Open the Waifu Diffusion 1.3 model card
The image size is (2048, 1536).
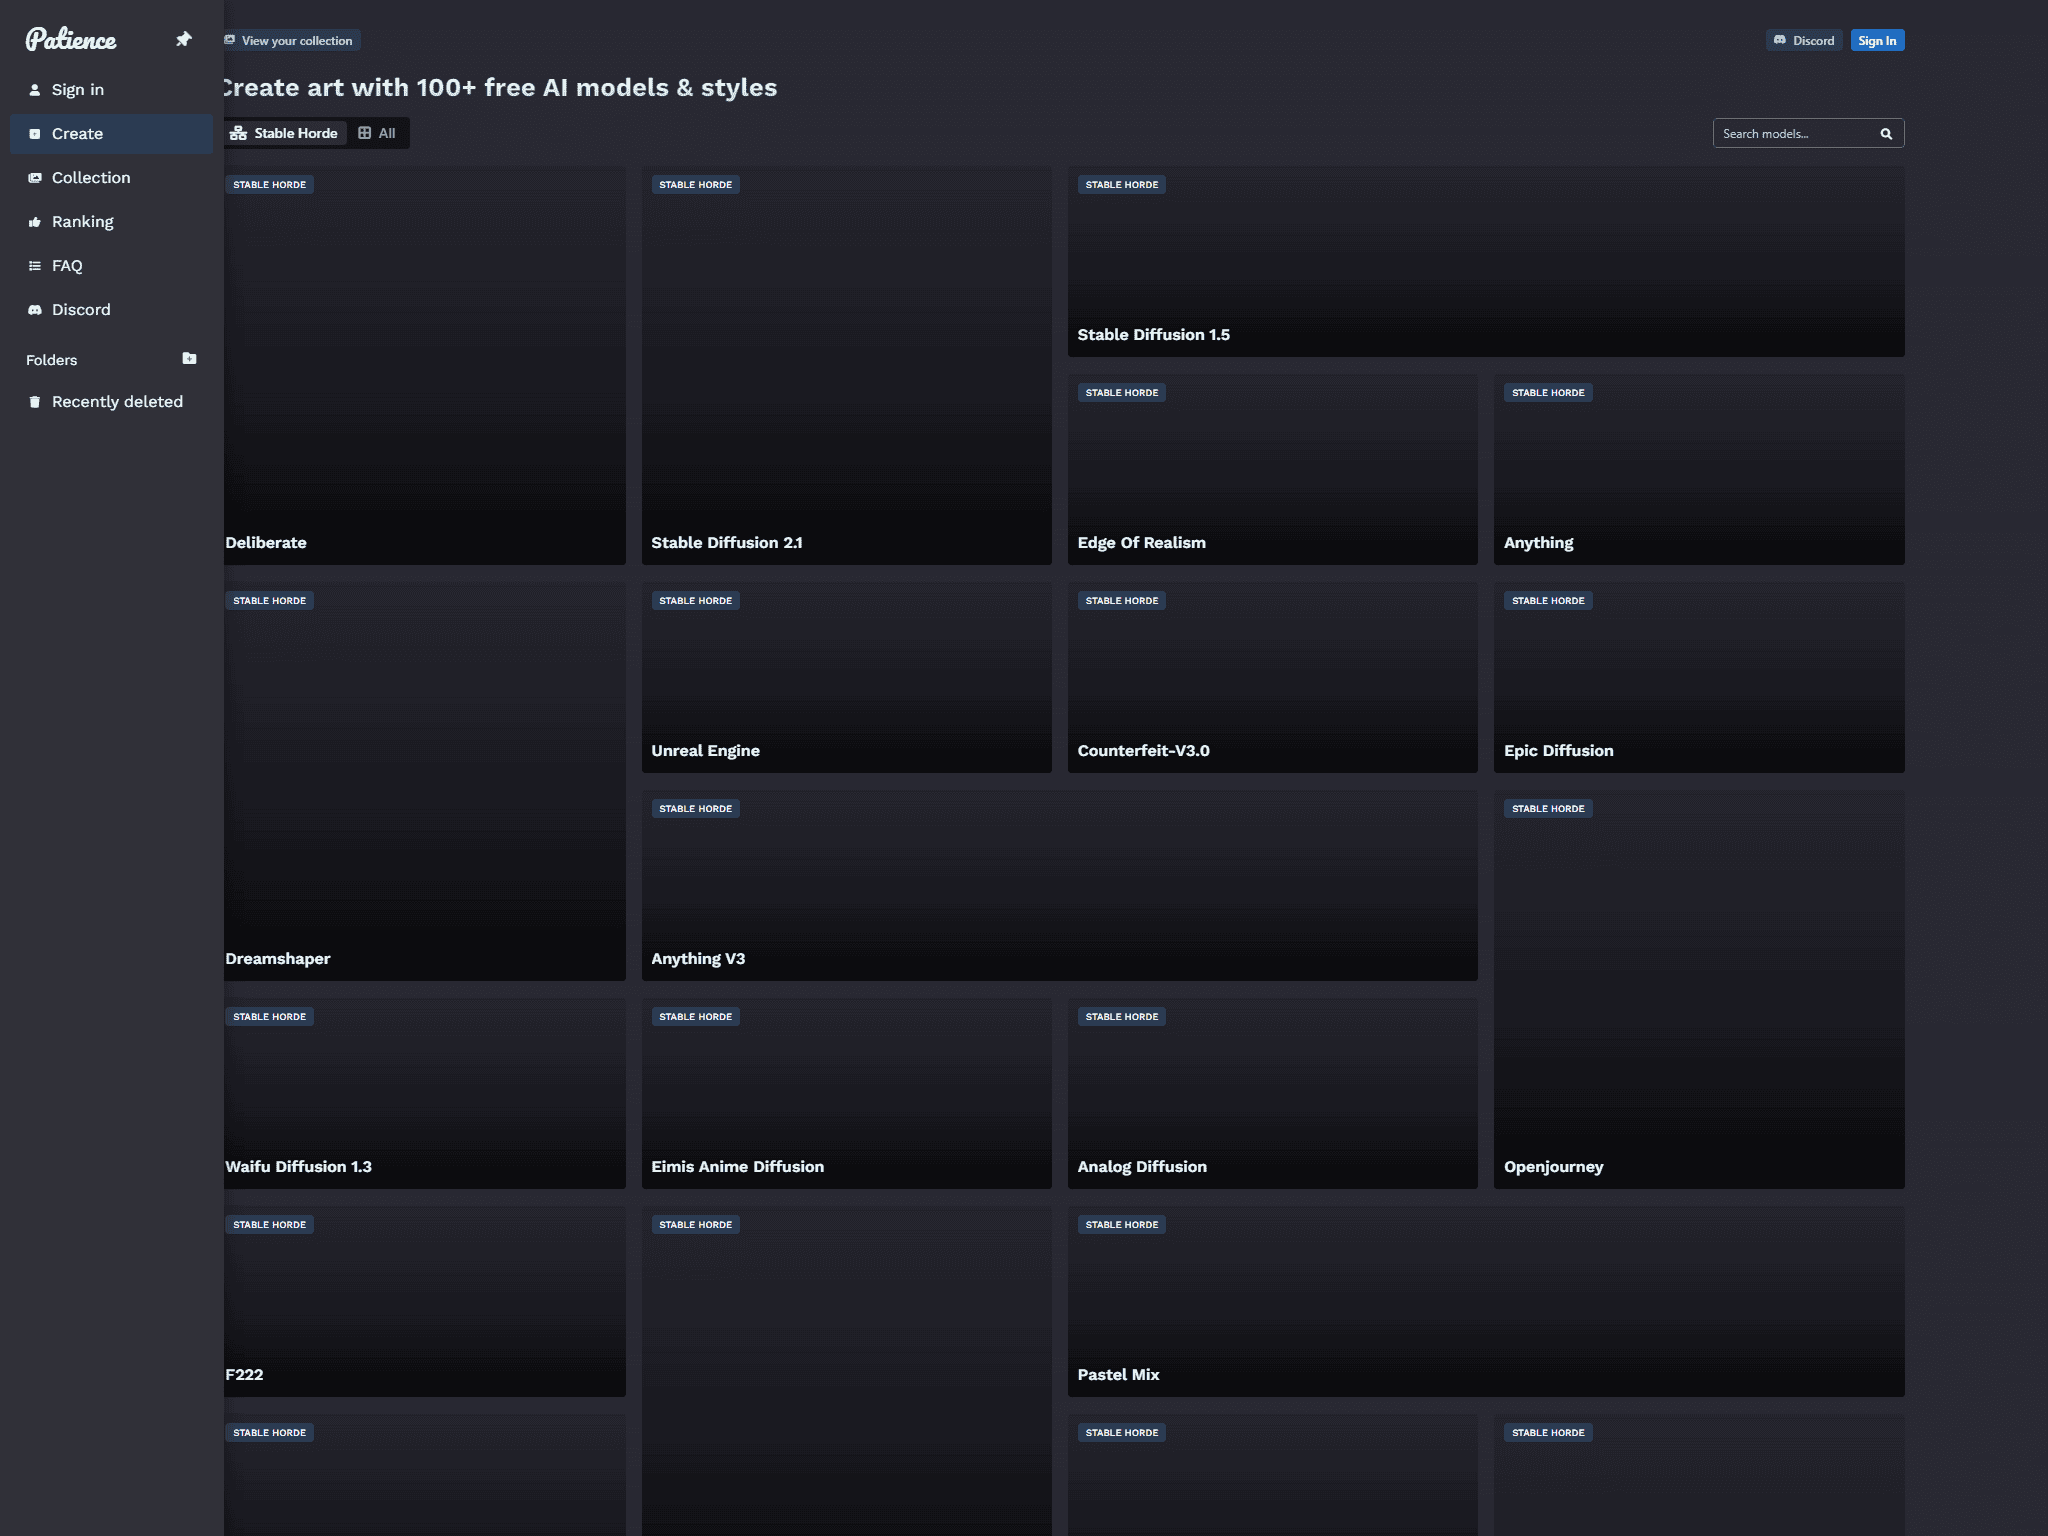point(424,1093)
